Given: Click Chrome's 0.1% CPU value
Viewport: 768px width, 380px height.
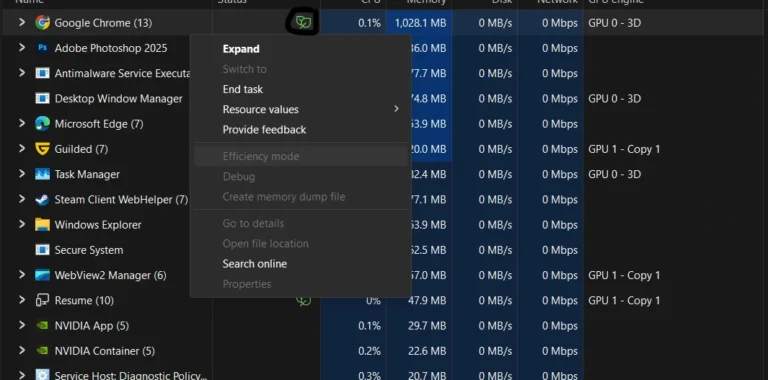Looking at the screenshot, I should (369, 23).
